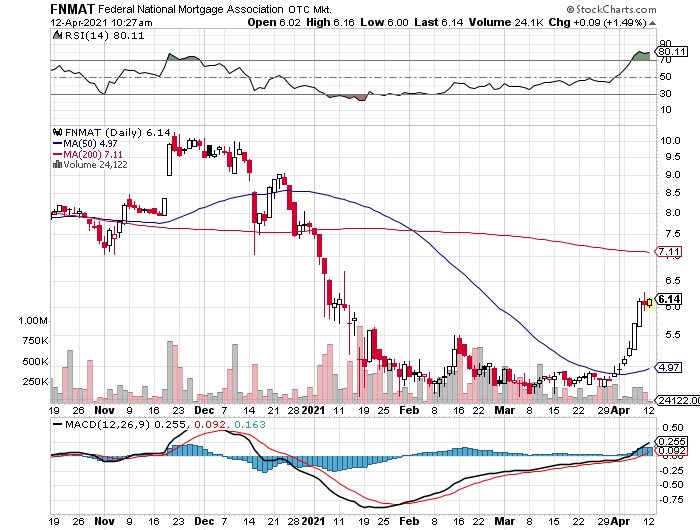
Task: Click the 8.5 price axis label
Action: [x=672, y=193]
